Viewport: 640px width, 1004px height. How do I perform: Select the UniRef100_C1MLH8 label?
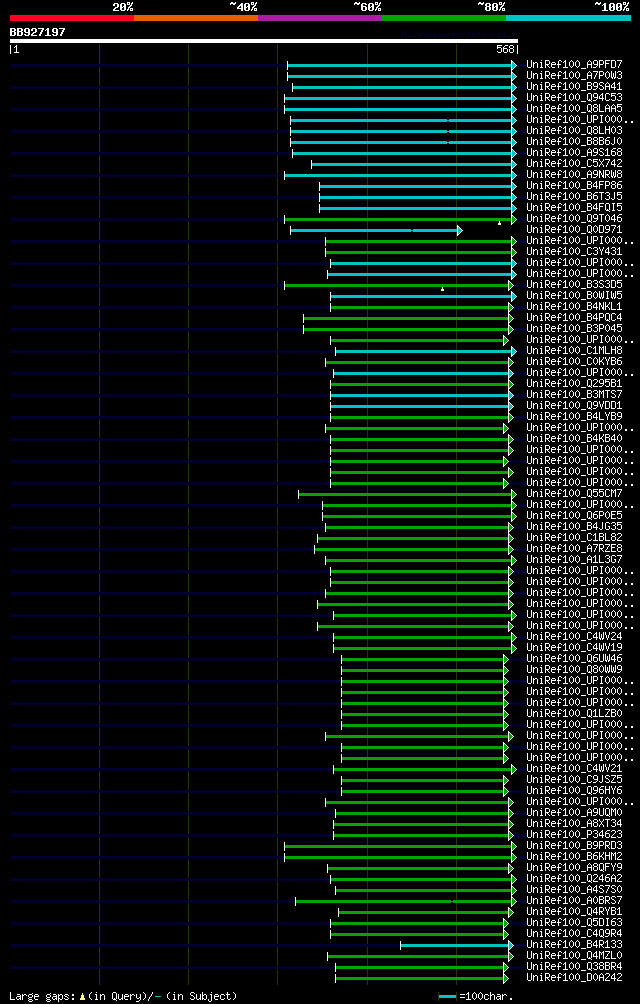coord(574,351)
